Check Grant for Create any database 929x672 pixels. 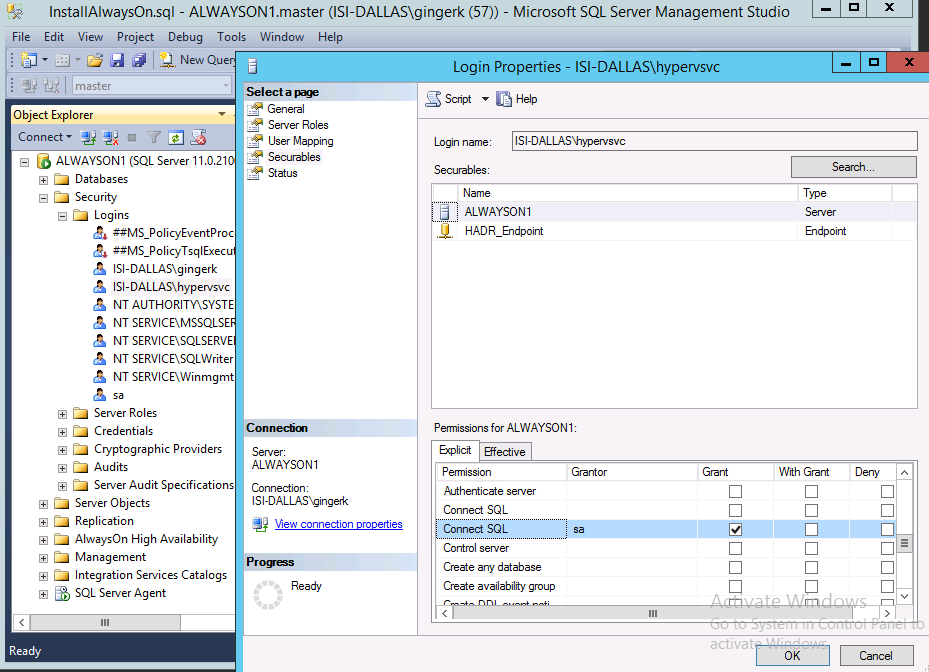click(x=735, y=567)
